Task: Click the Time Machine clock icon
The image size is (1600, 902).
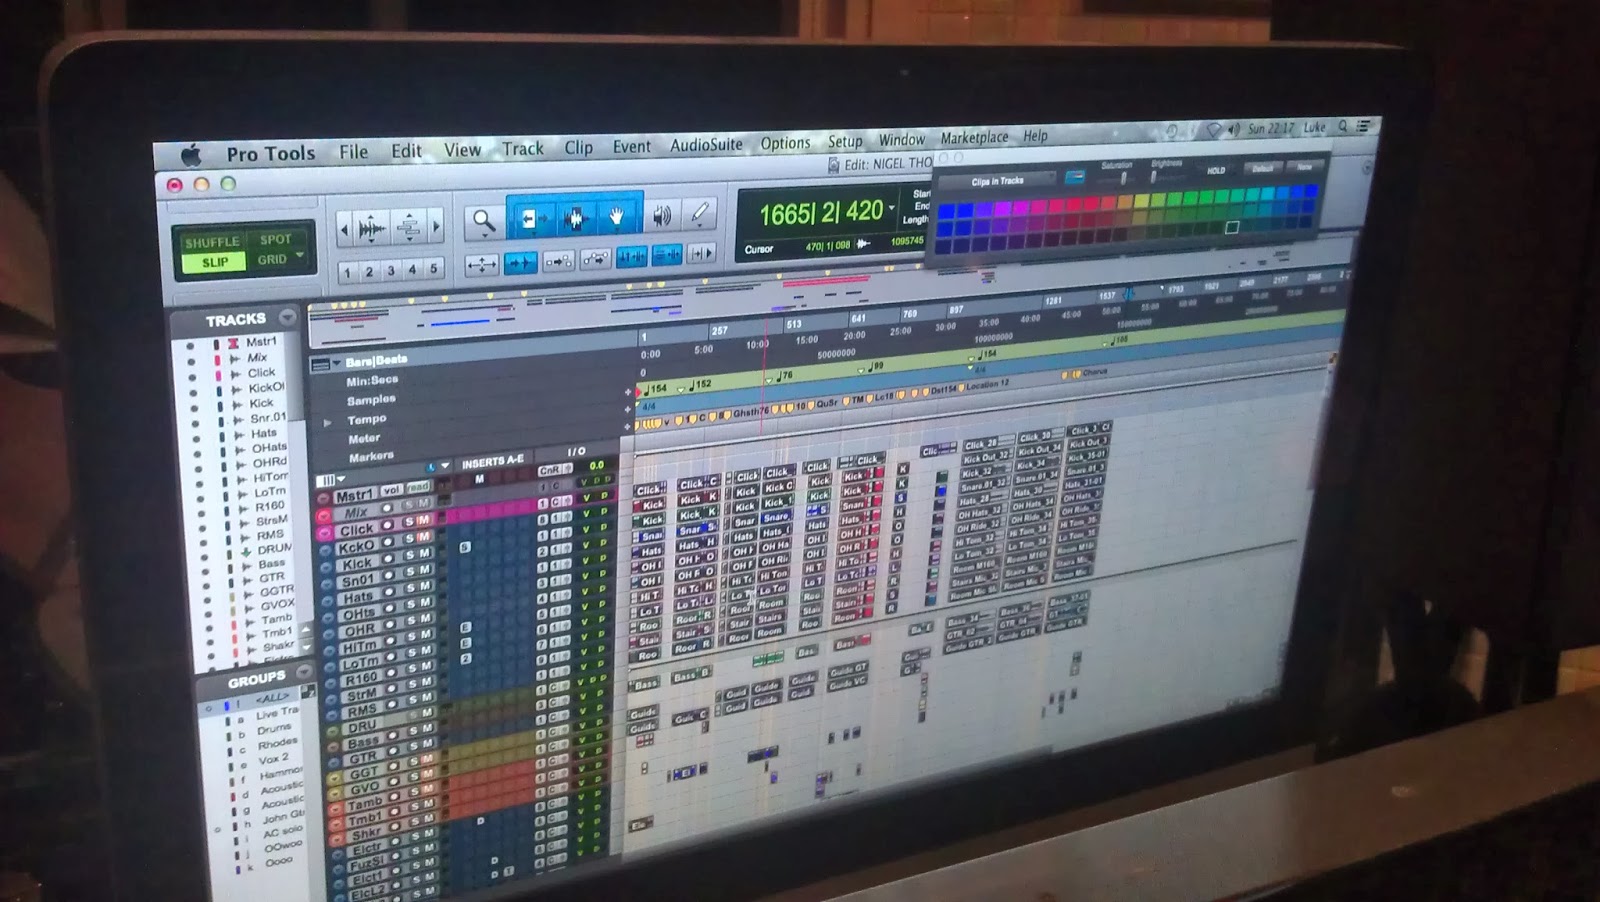Action: 1172,131
